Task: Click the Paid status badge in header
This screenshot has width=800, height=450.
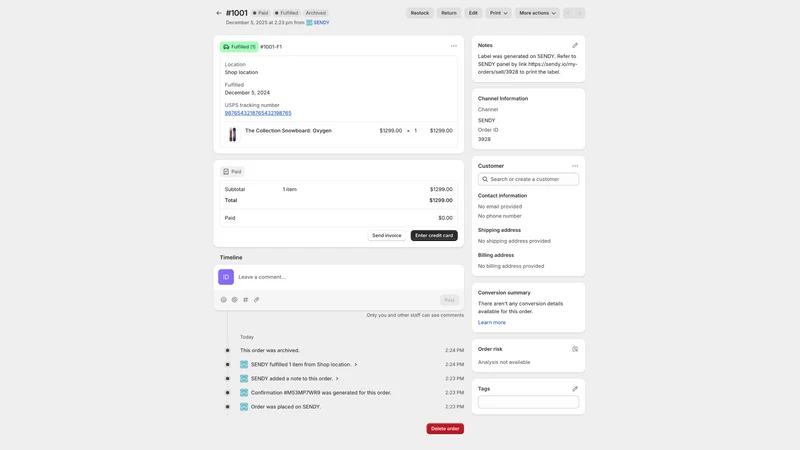Action: (260, 13)
